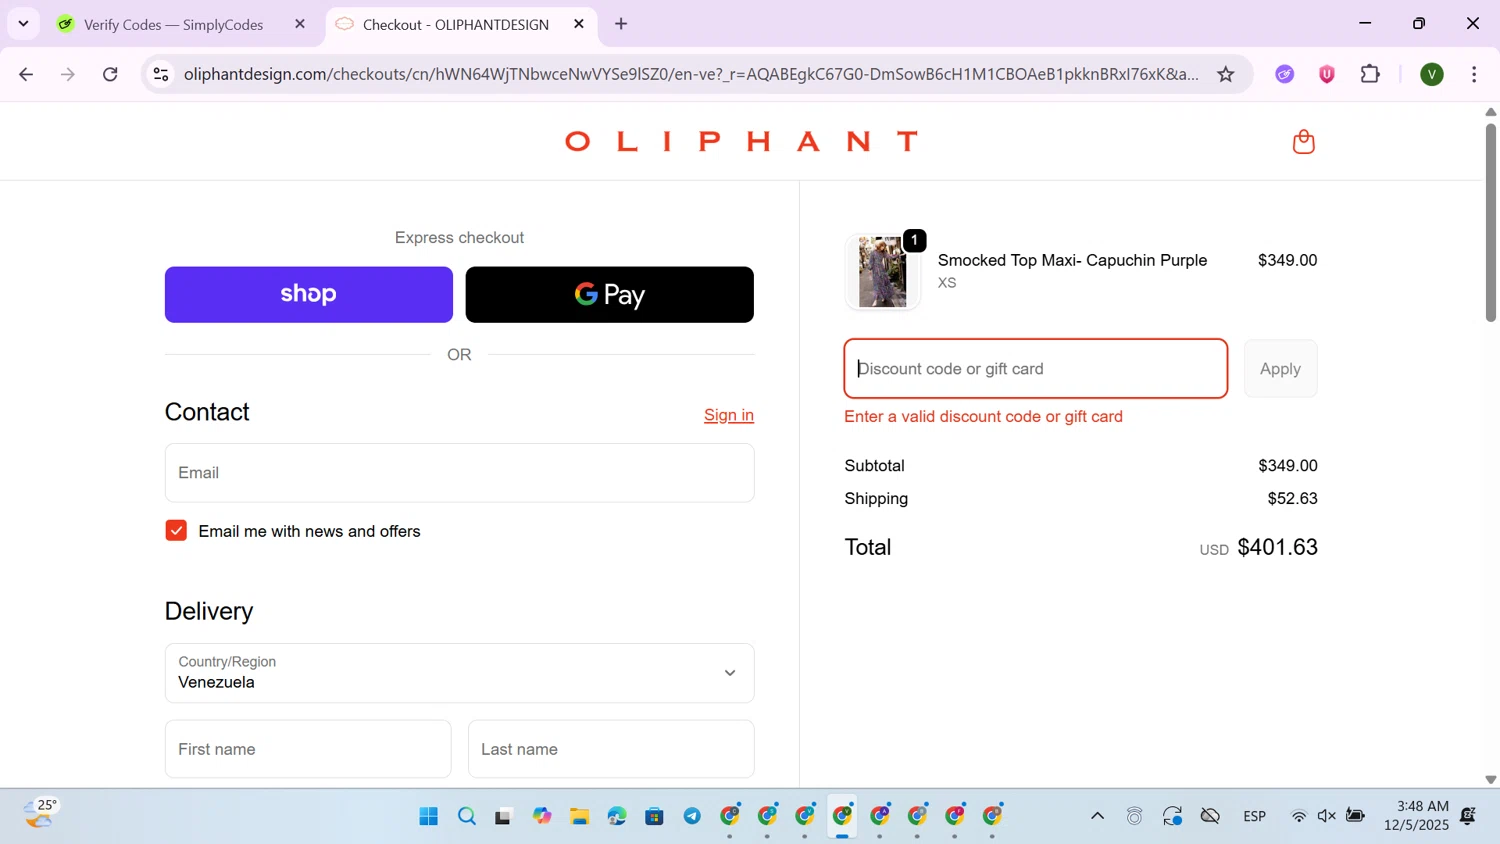Click the browser address bar URL

690,74
